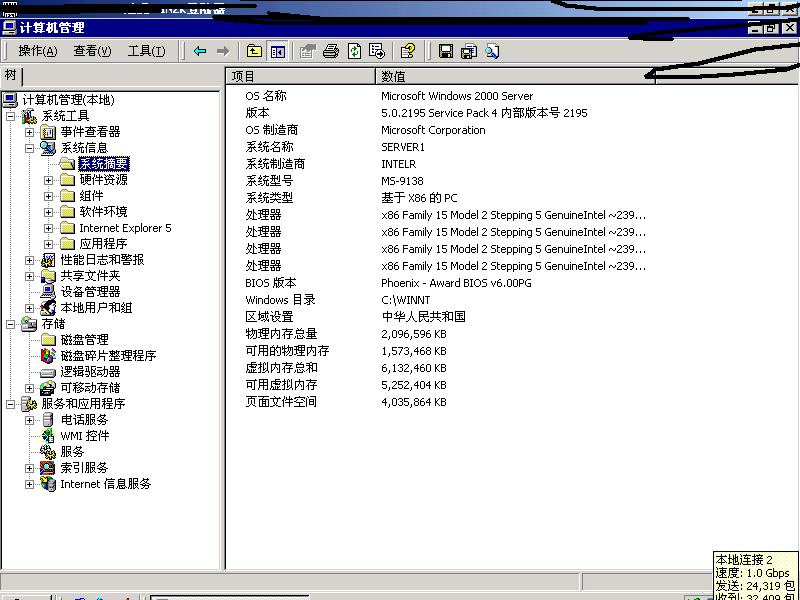Select the 共享文件夹 icon

click(x=48, y=276)
